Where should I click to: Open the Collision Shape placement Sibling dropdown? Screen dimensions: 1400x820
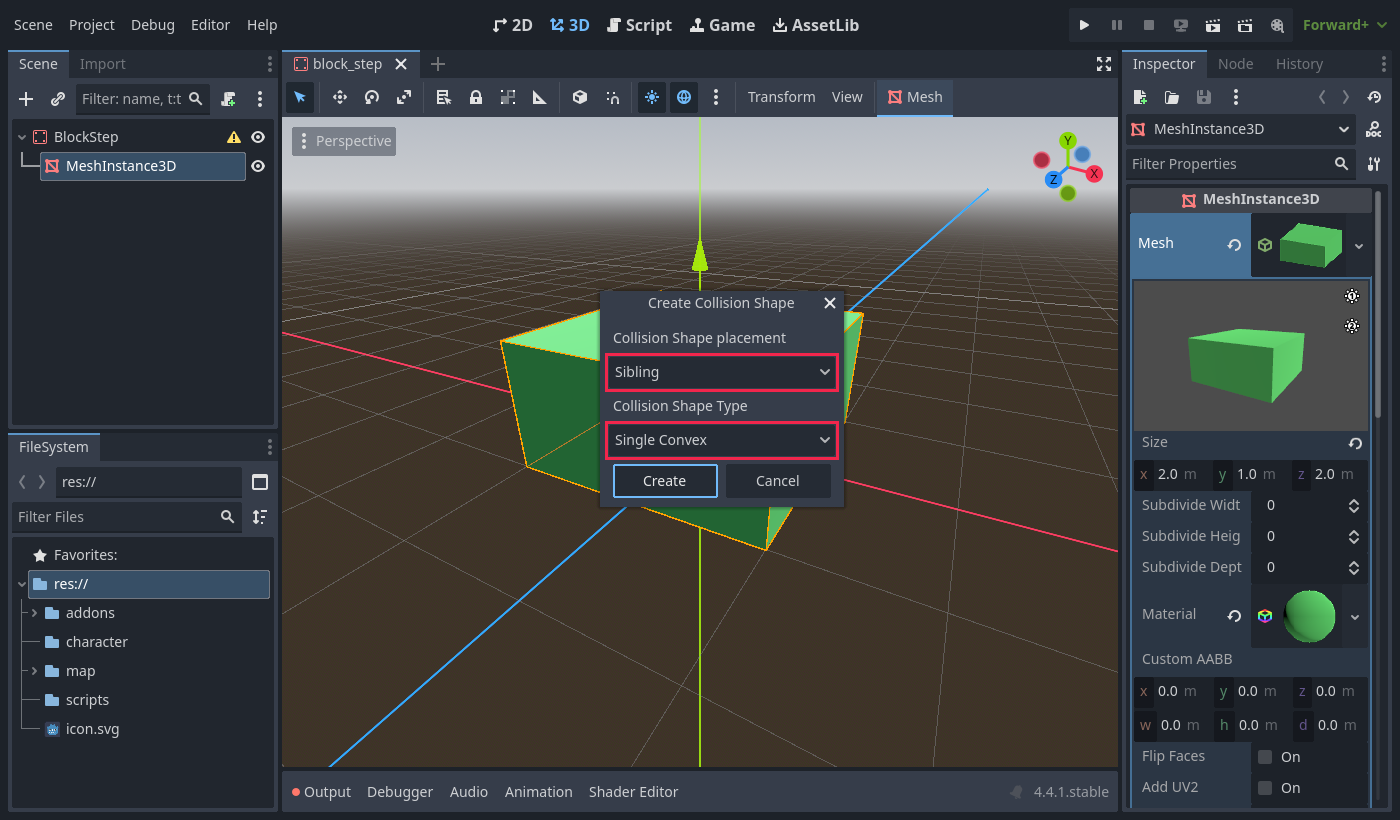[x=722, y=372]
